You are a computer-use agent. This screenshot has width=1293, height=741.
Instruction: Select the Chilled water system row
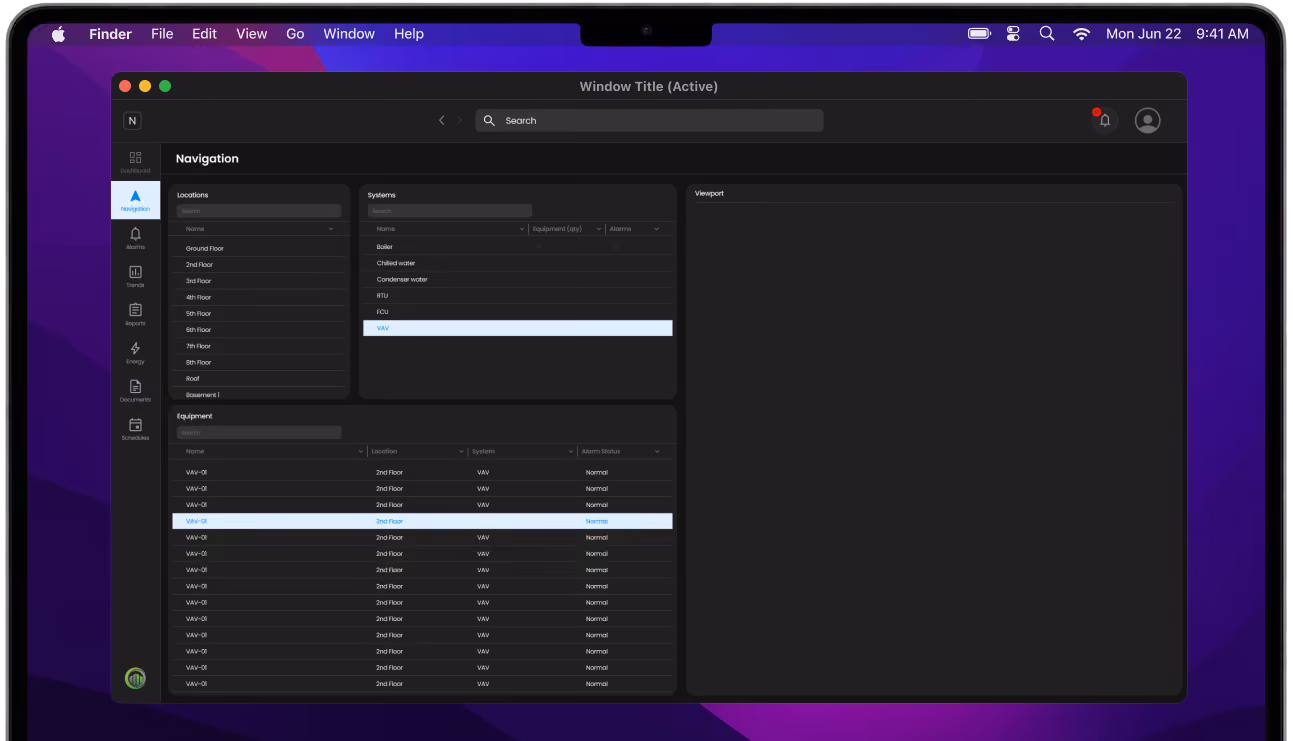pos(518,263)
